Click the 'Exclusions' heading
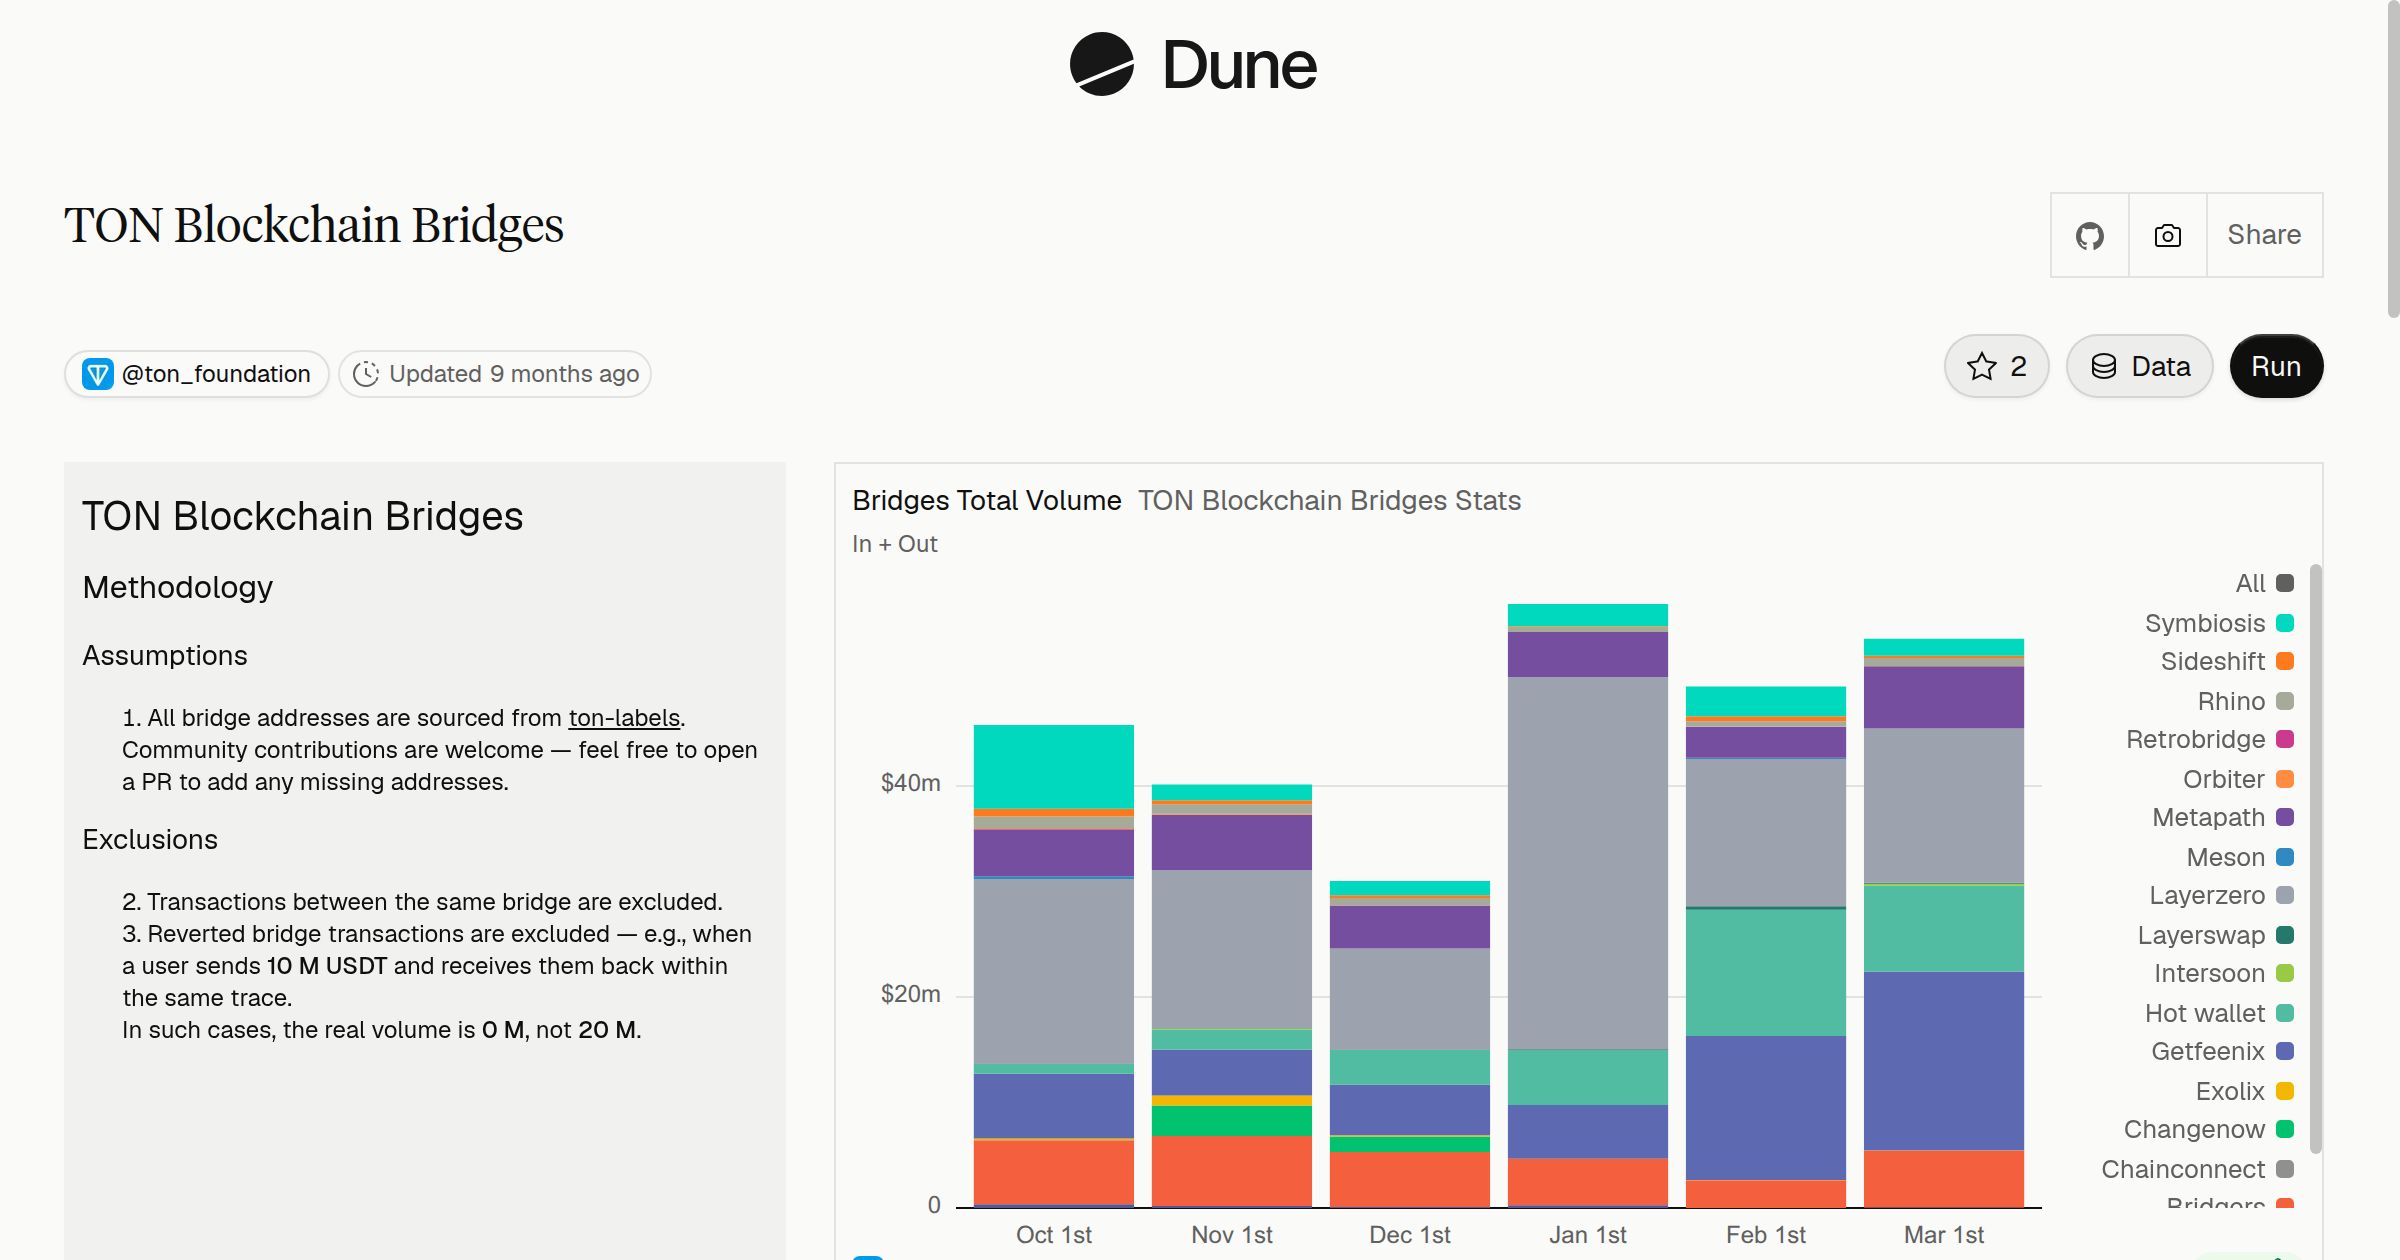This screenshot has width=2400, height=1260. [150, 839]
